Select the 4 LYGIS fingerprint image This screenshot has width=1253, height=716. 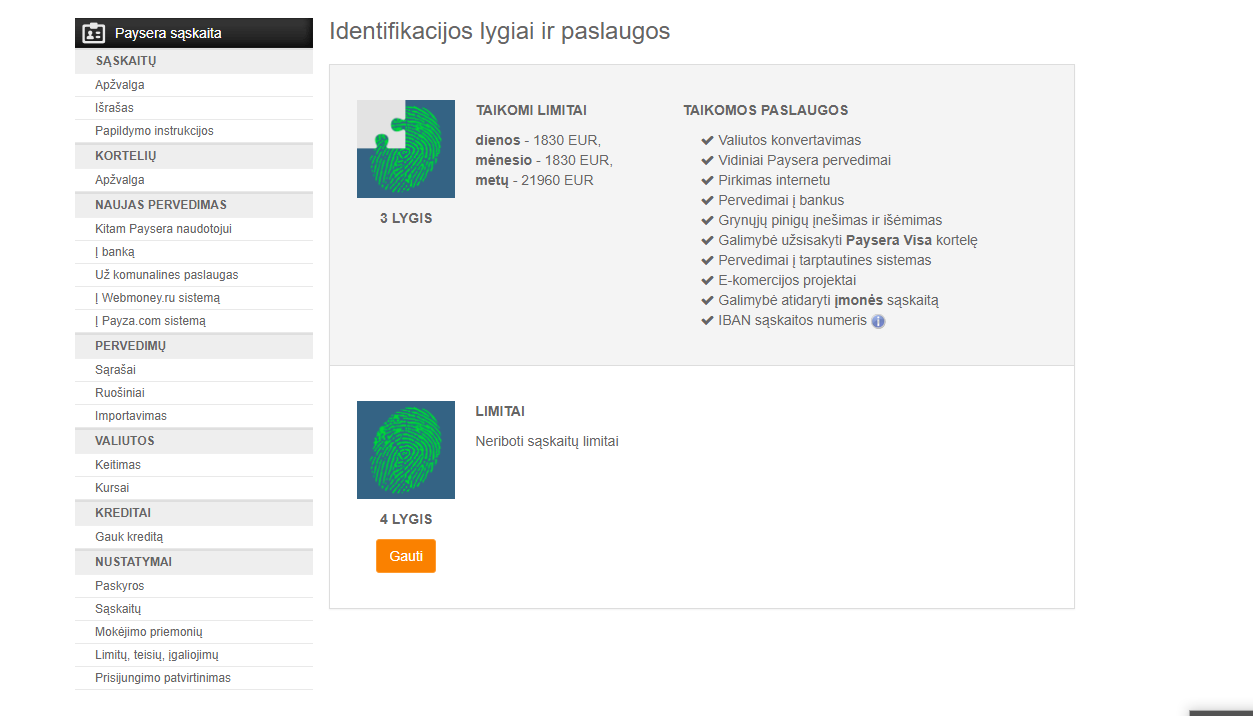[x=406, y=450]
